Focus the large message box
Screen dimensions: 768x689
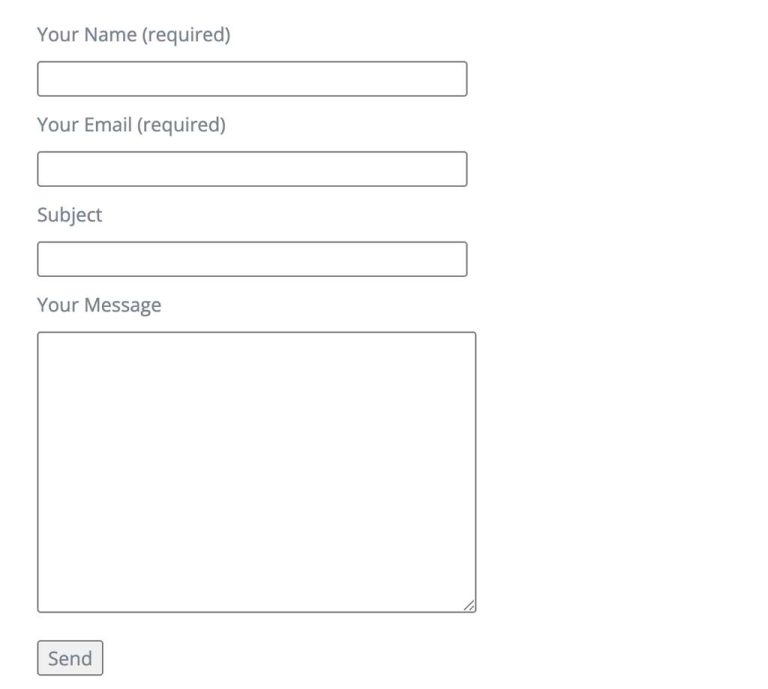pyautogui.click(x=256, y=472)
